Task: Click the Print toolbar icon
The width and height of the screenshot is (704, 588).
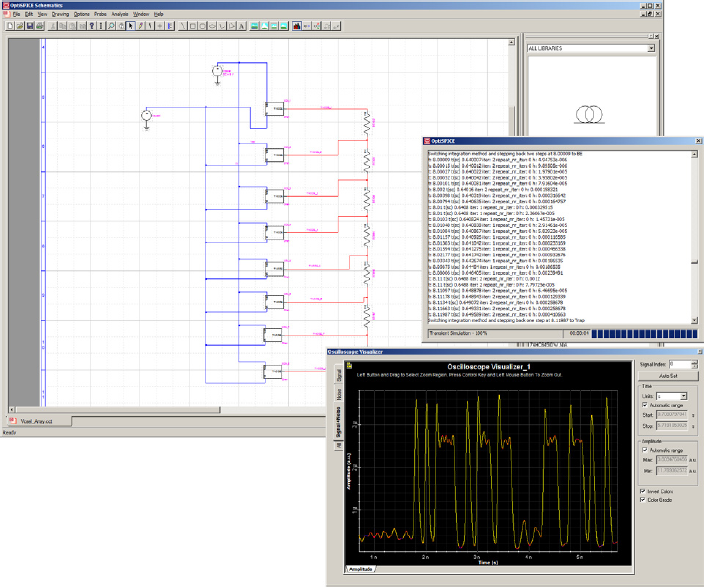Action: tap(42, 26)
